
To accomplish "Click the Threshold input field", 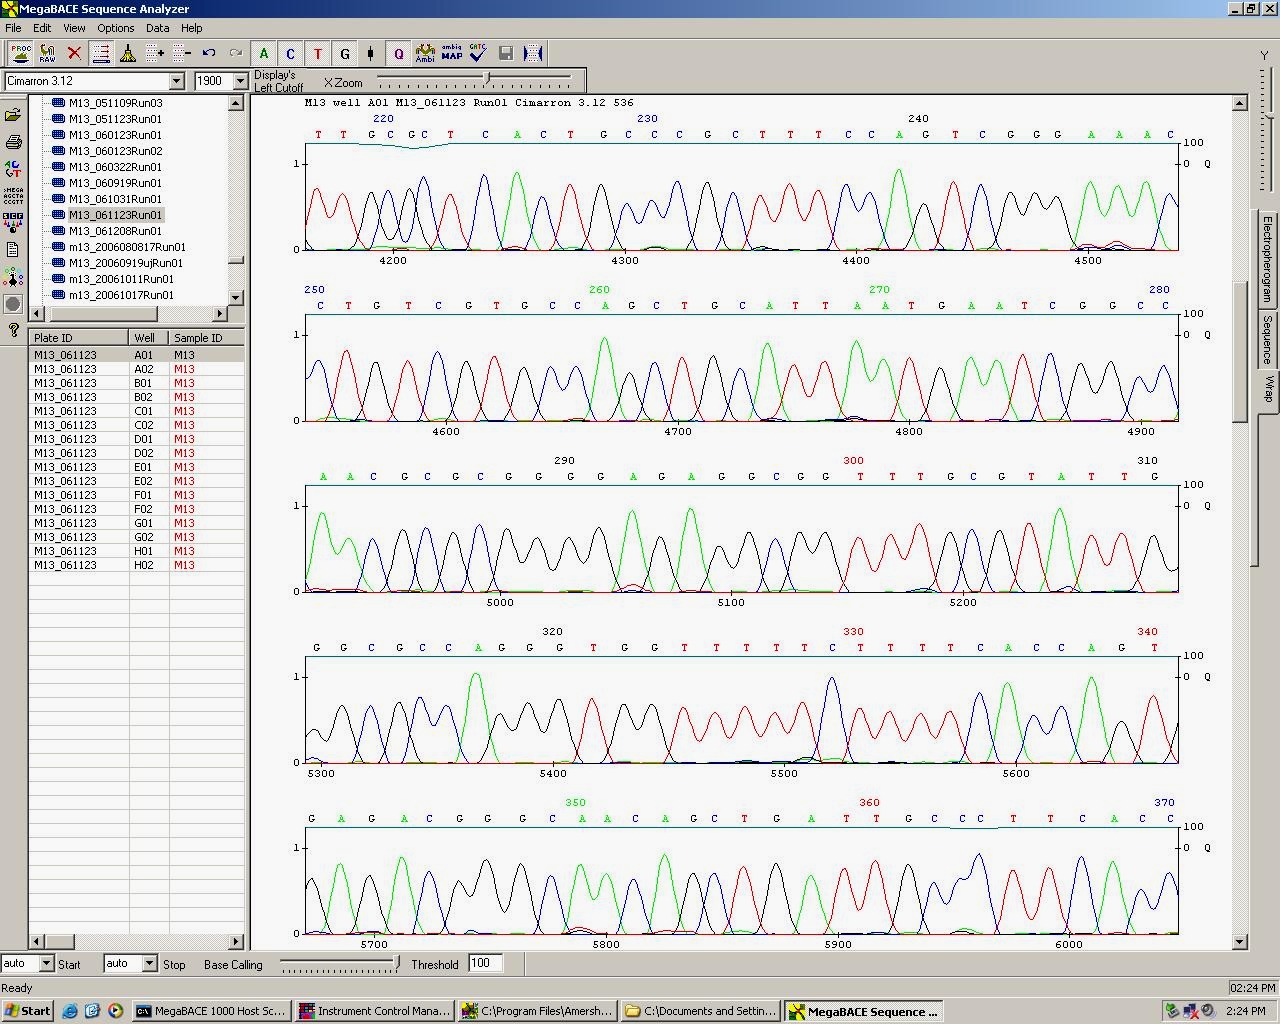I will pyautogui.click(x=486, y=963).
